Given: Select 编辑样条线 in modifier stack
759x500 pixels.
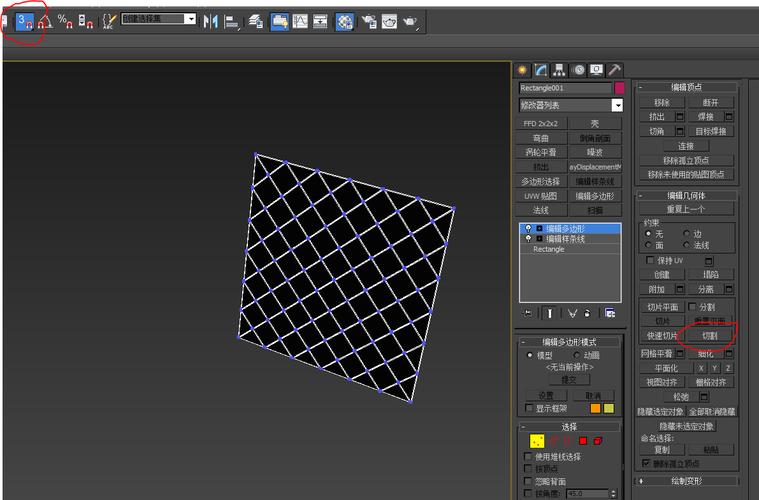Looking at the screenshot, I should (x=565, y=239).
